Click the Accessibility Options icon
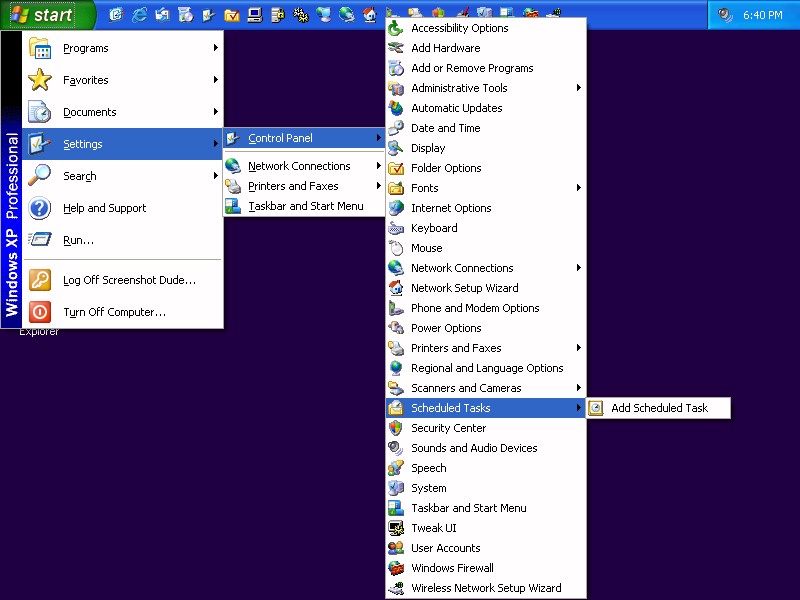This screenshot has height=600, width=800. click(396, 28)
